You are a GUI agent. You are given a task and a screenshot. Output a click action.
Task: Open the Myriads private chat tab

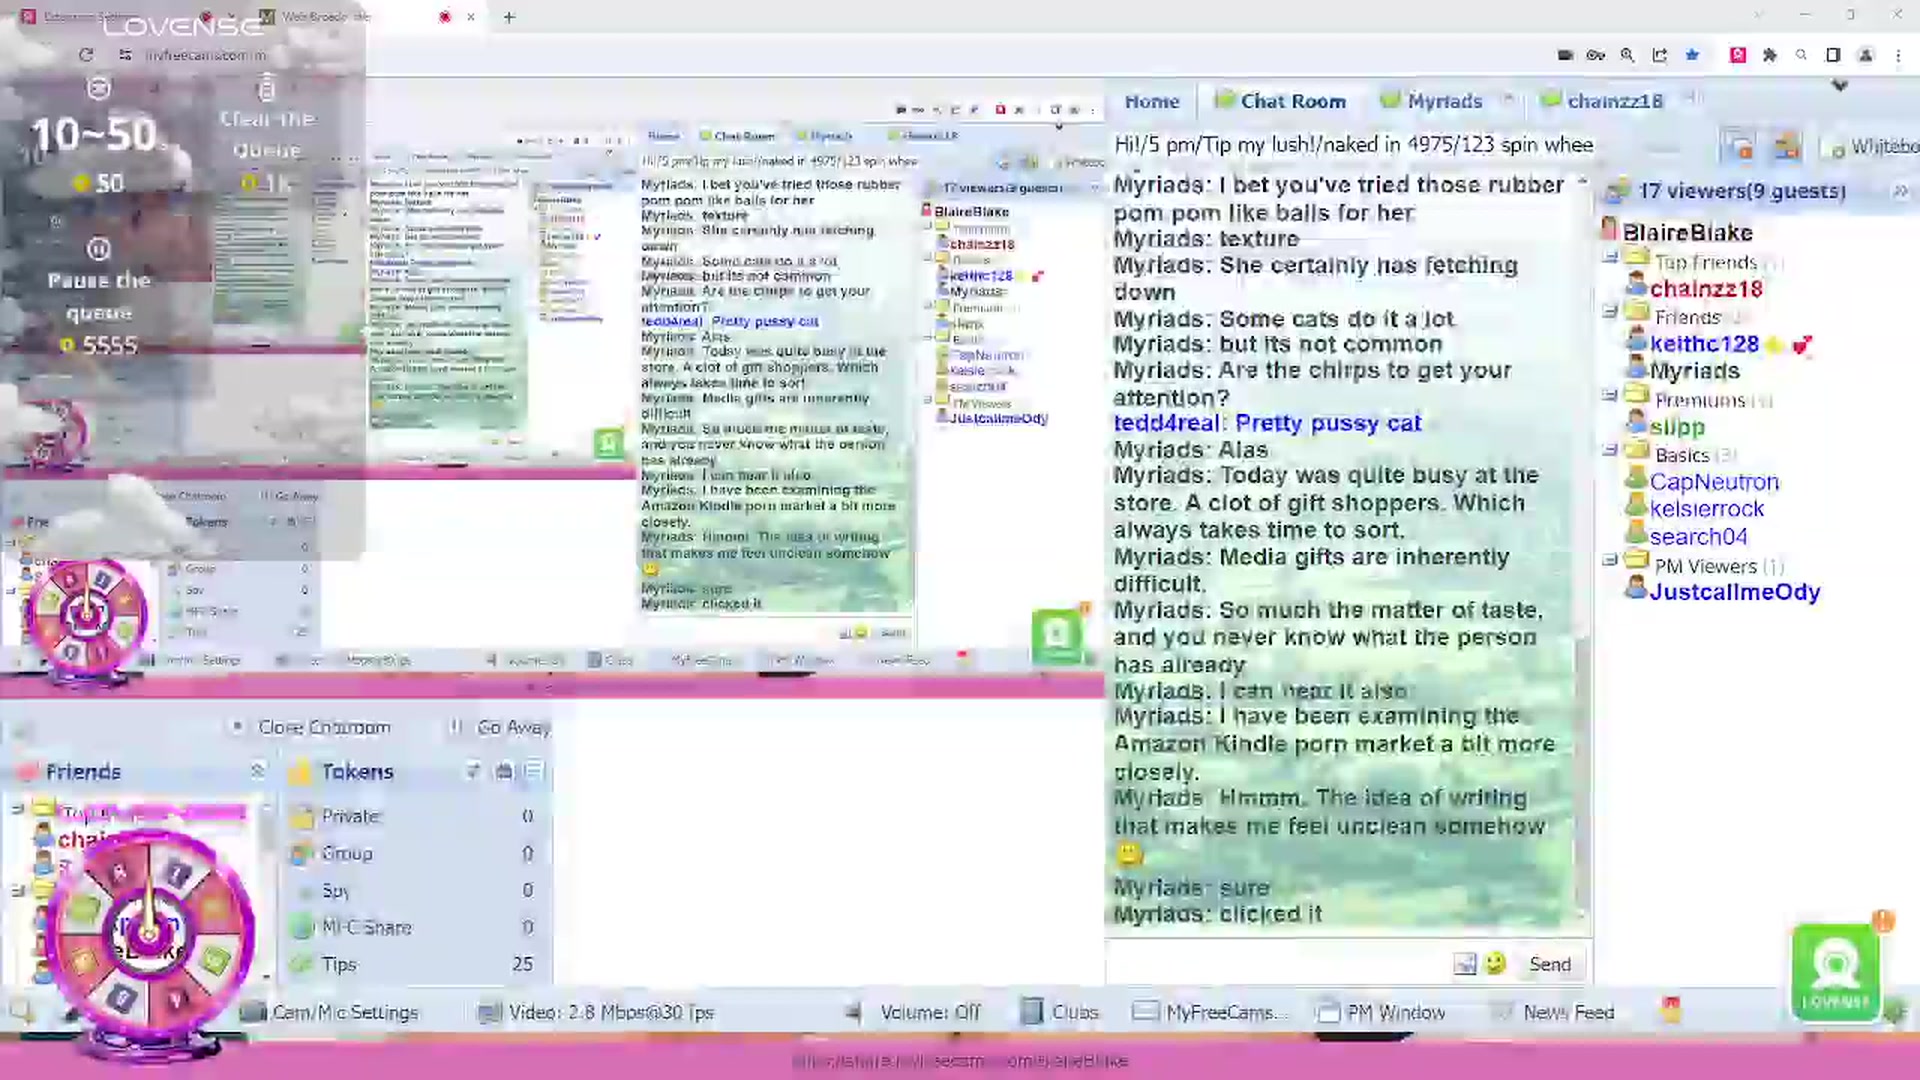(x=1431, y=101)
